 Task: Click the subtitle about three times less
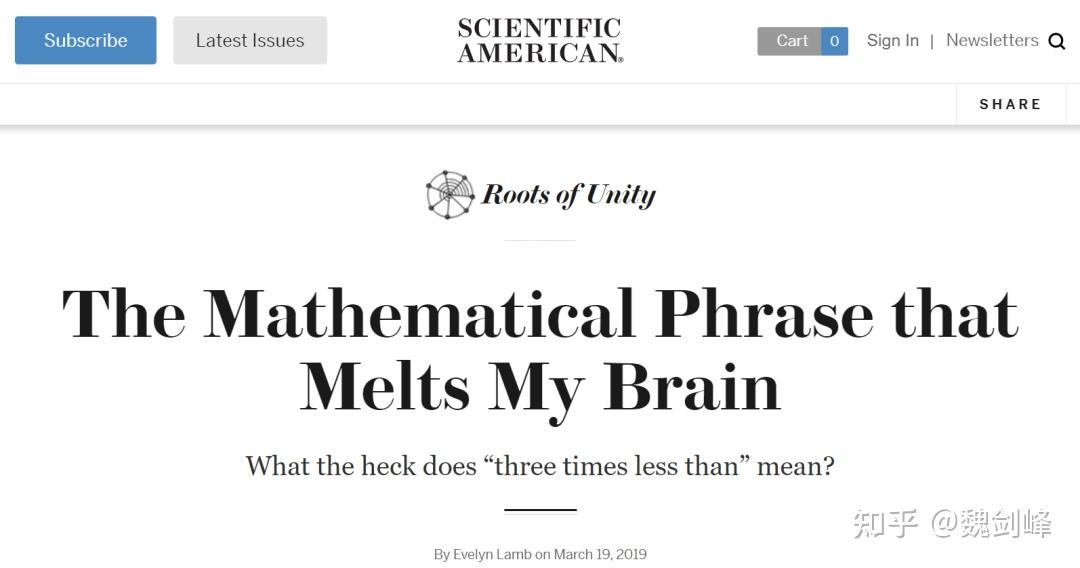coord(540,466)
